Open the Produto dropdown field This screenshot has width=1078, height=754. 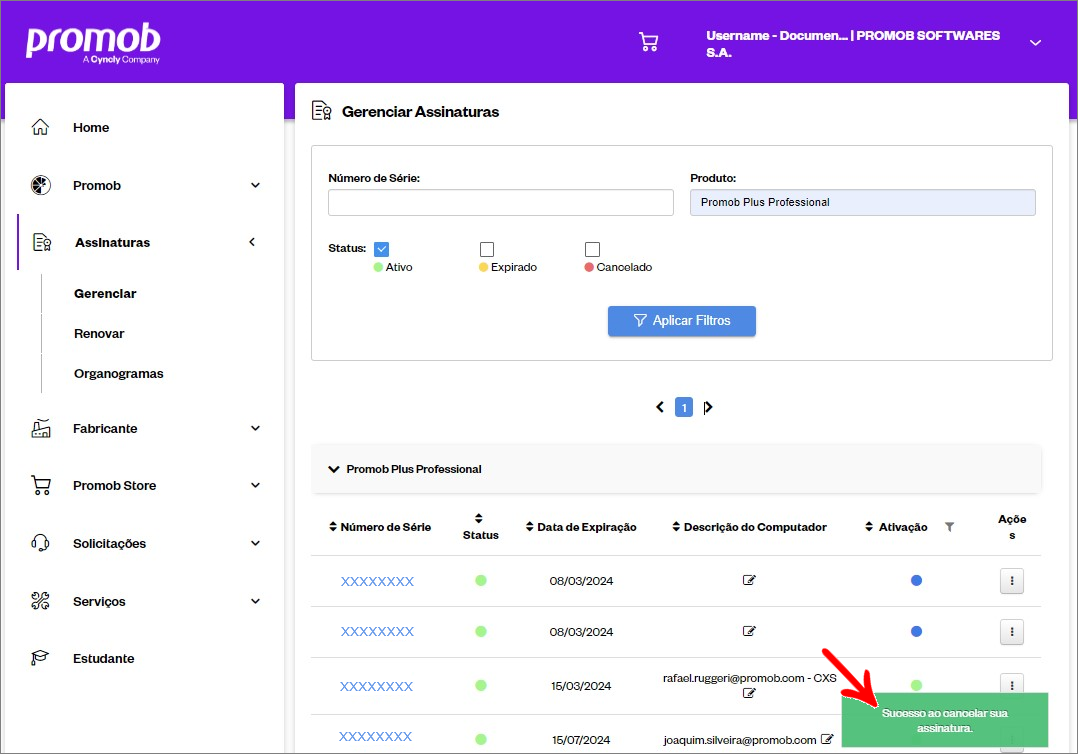pos(862,202)
